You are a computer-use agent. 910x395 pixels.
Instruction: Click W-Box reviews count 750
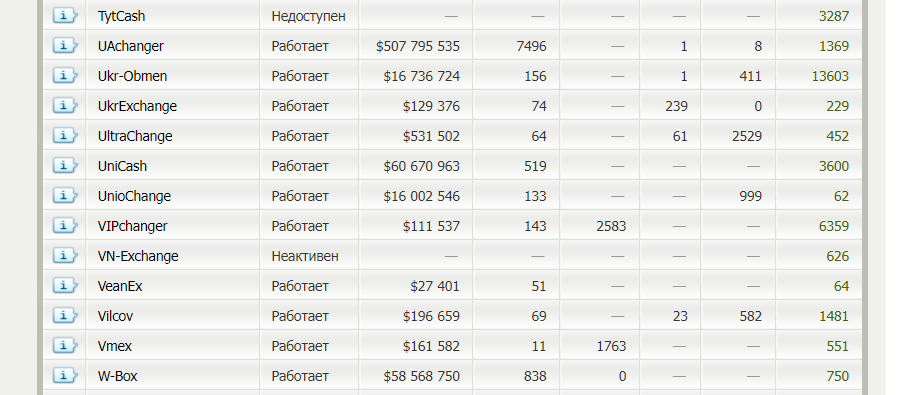(x=837, y=376)
